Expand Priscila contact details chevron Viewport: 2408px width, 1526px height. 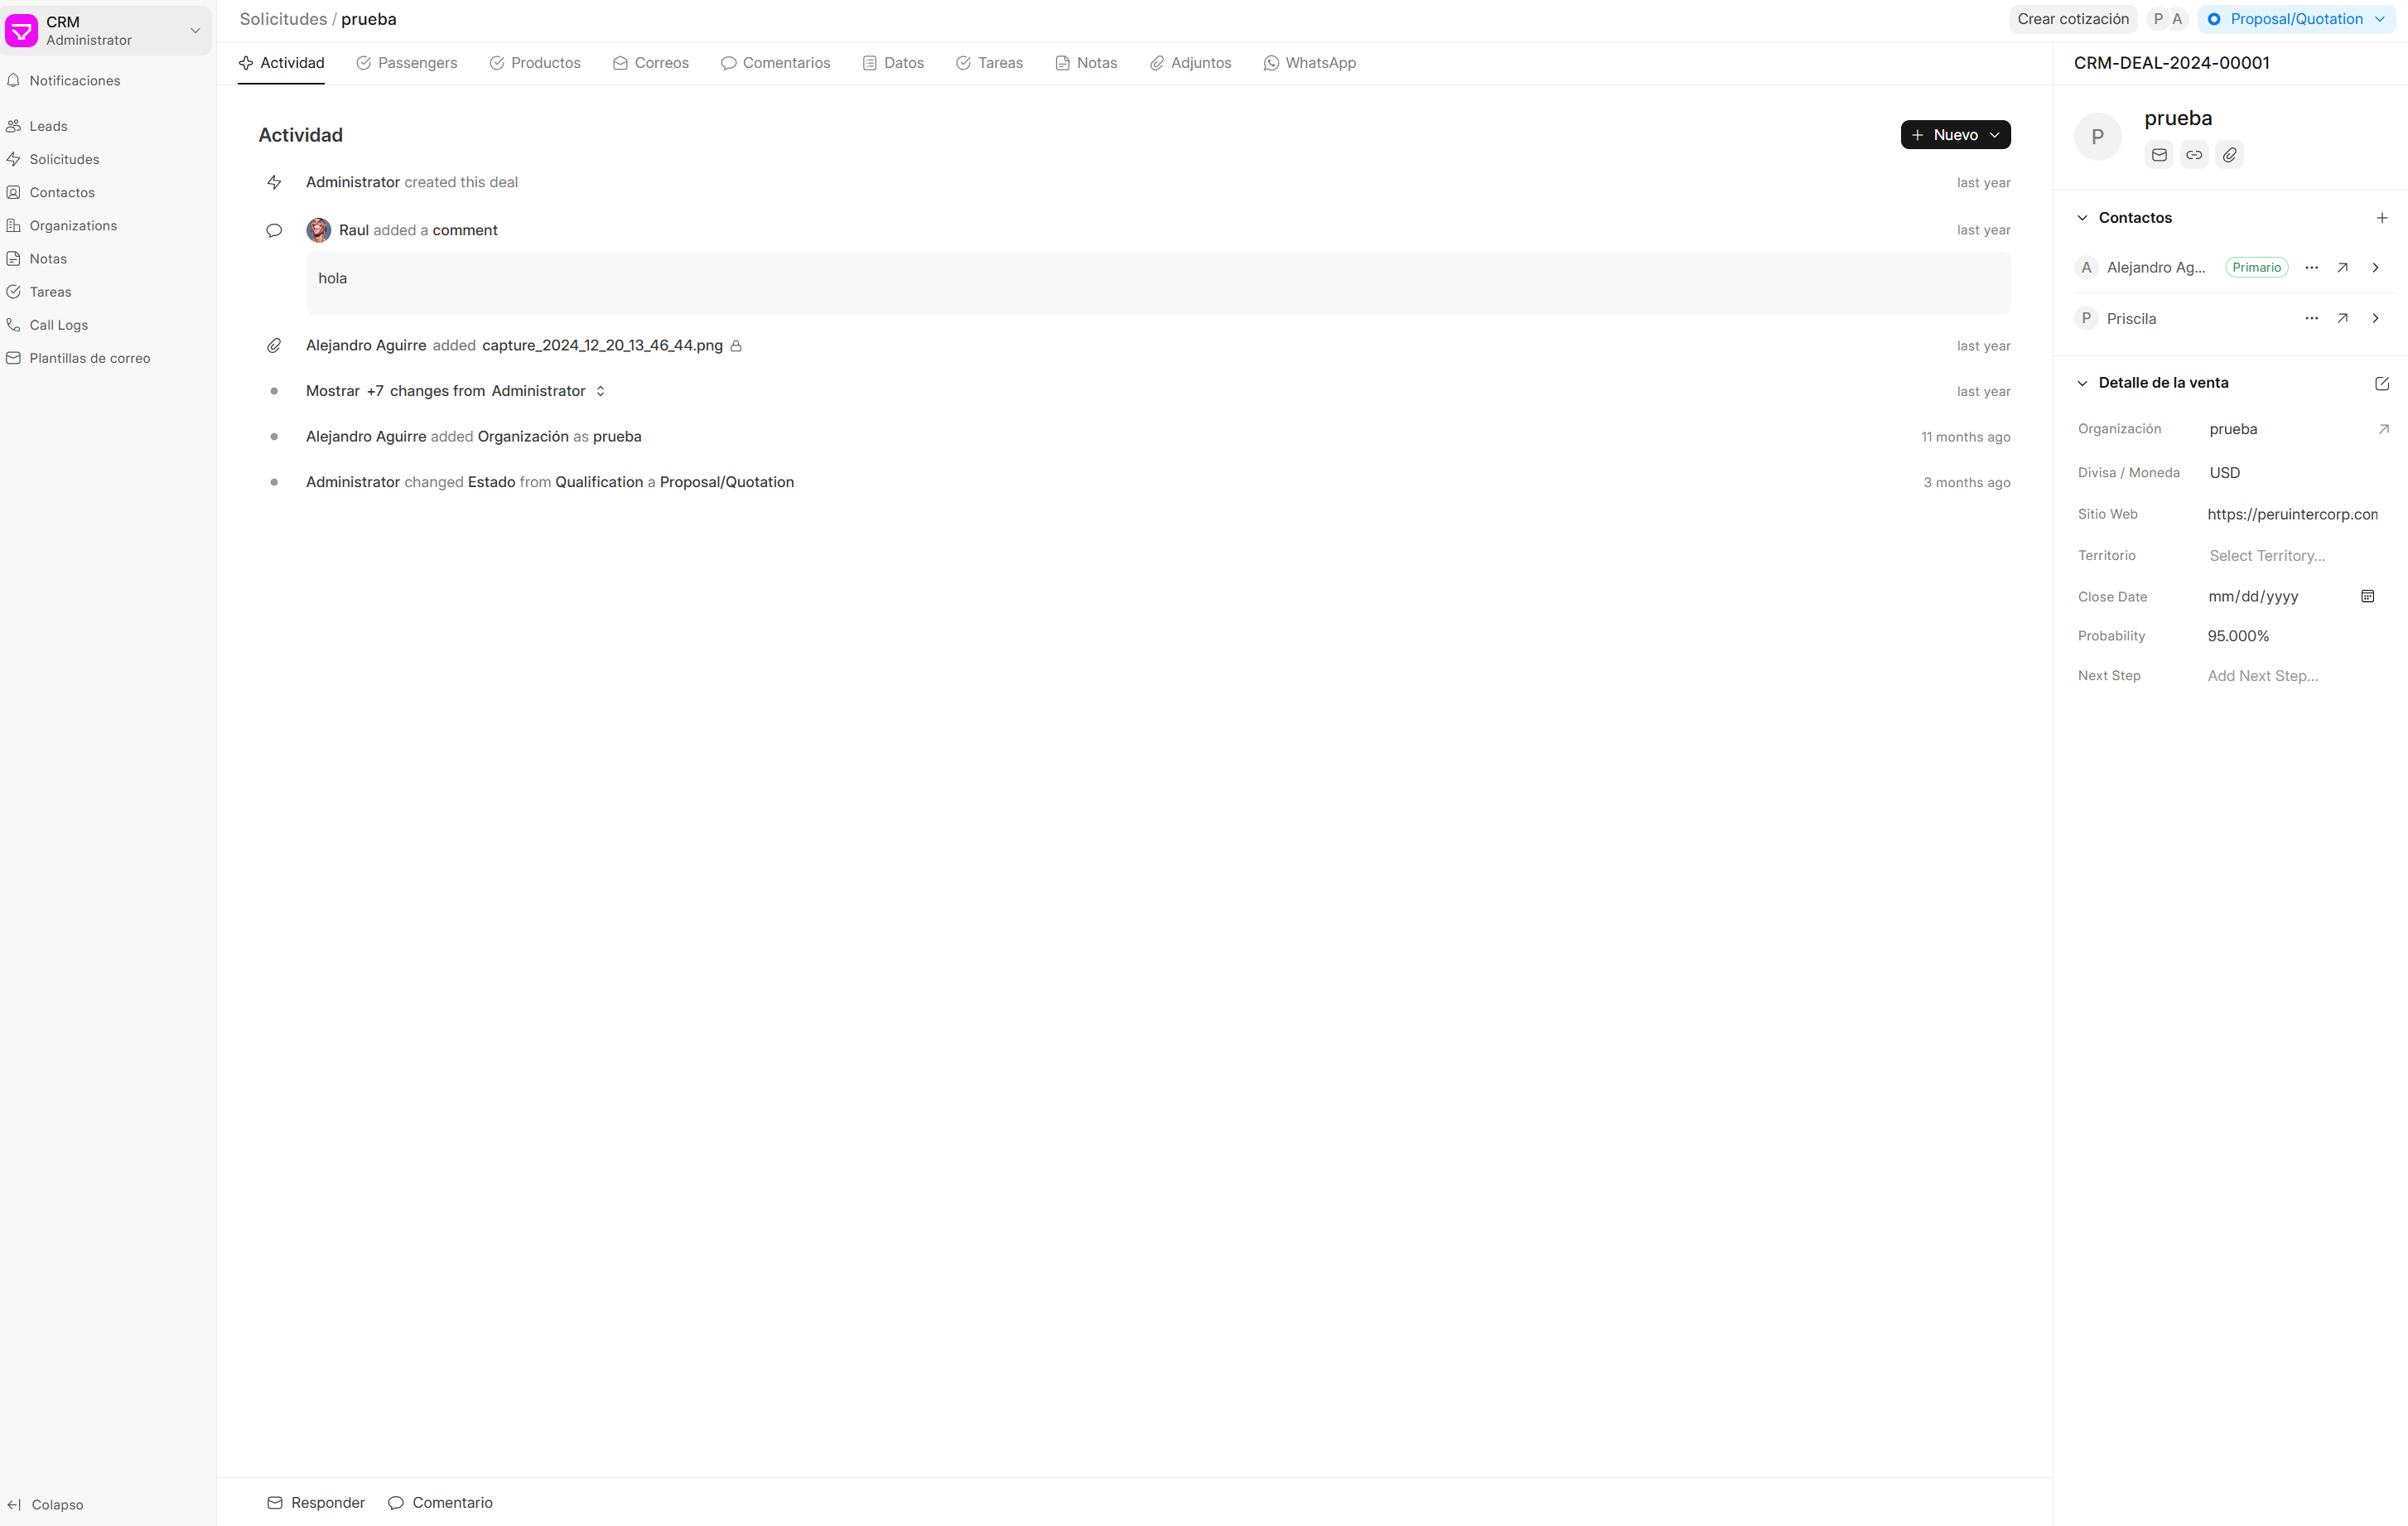[x=2375, y=318]
